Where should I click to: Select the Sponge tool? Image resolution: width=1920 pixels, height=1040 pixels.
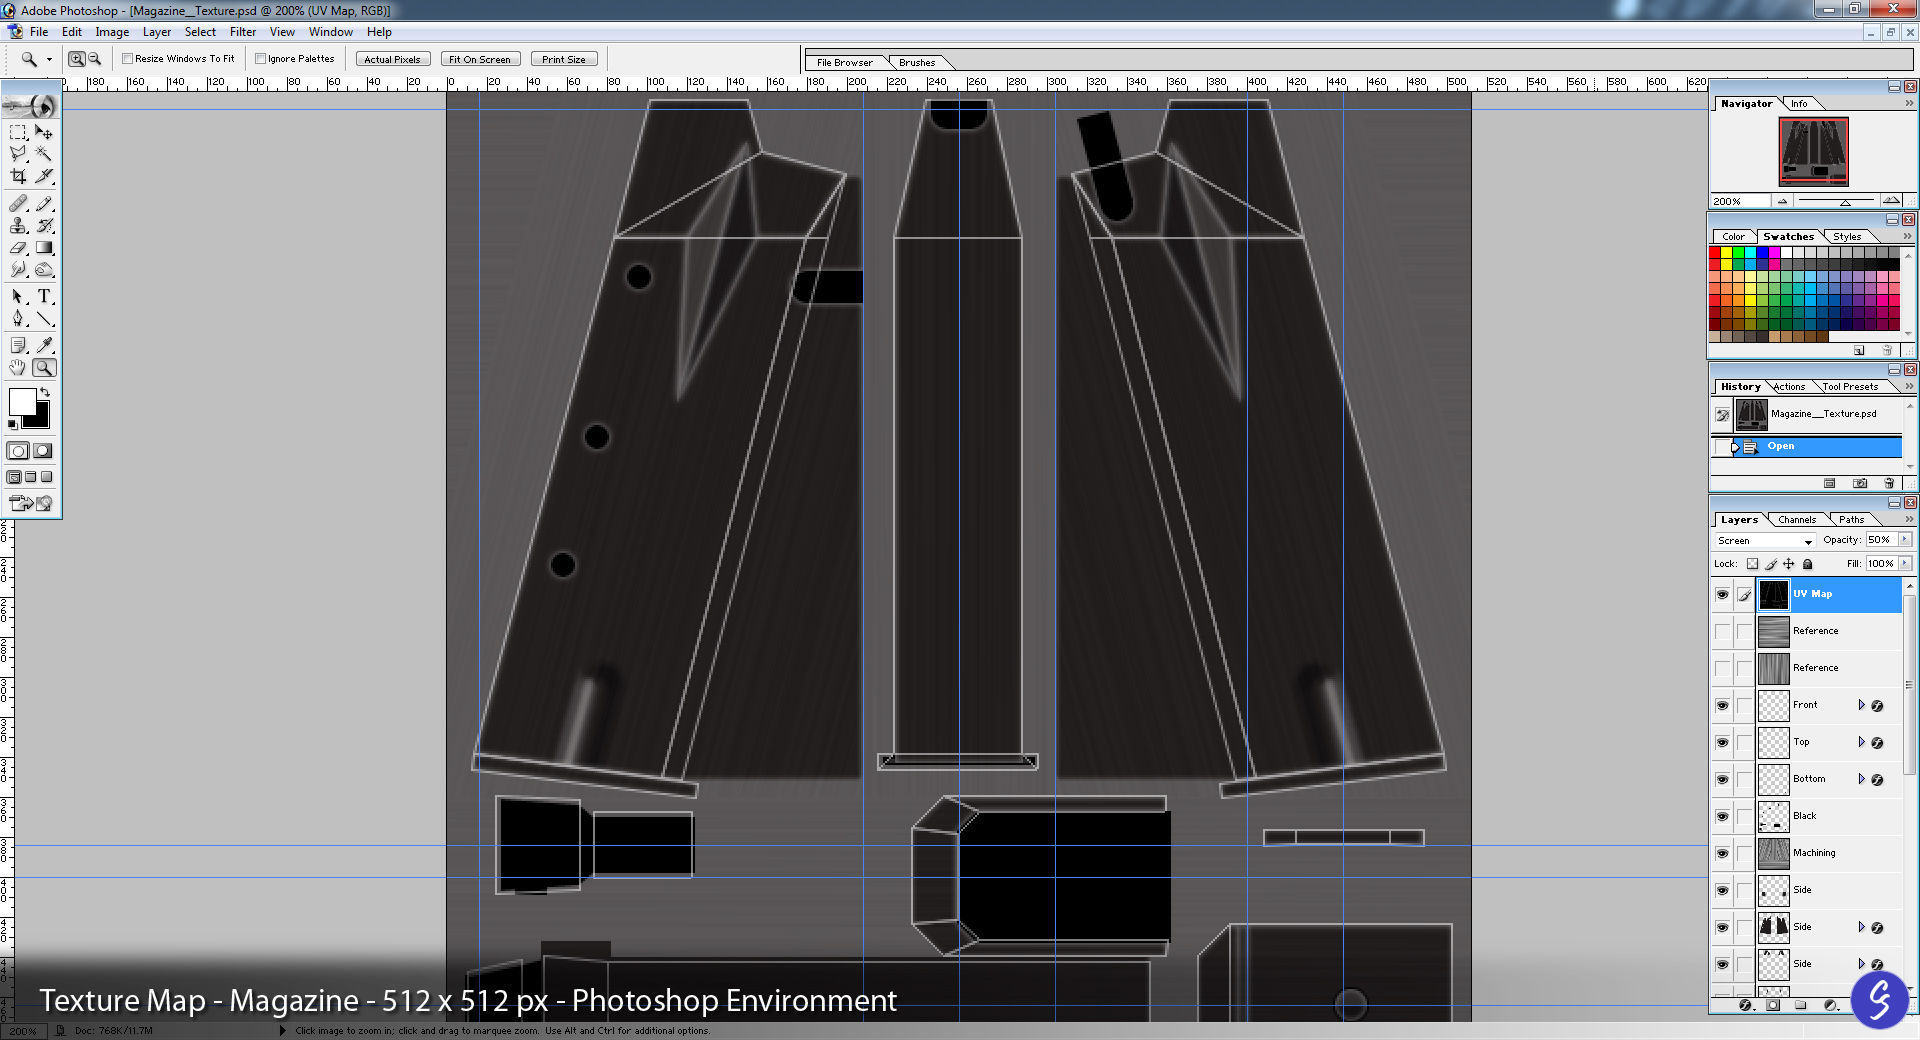[44, 269]
